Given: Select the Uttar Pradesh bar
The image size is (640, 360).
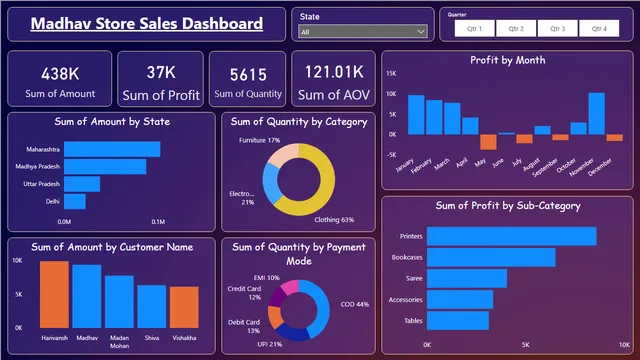Looking at the screenshot, I should (x=82, y=184).
